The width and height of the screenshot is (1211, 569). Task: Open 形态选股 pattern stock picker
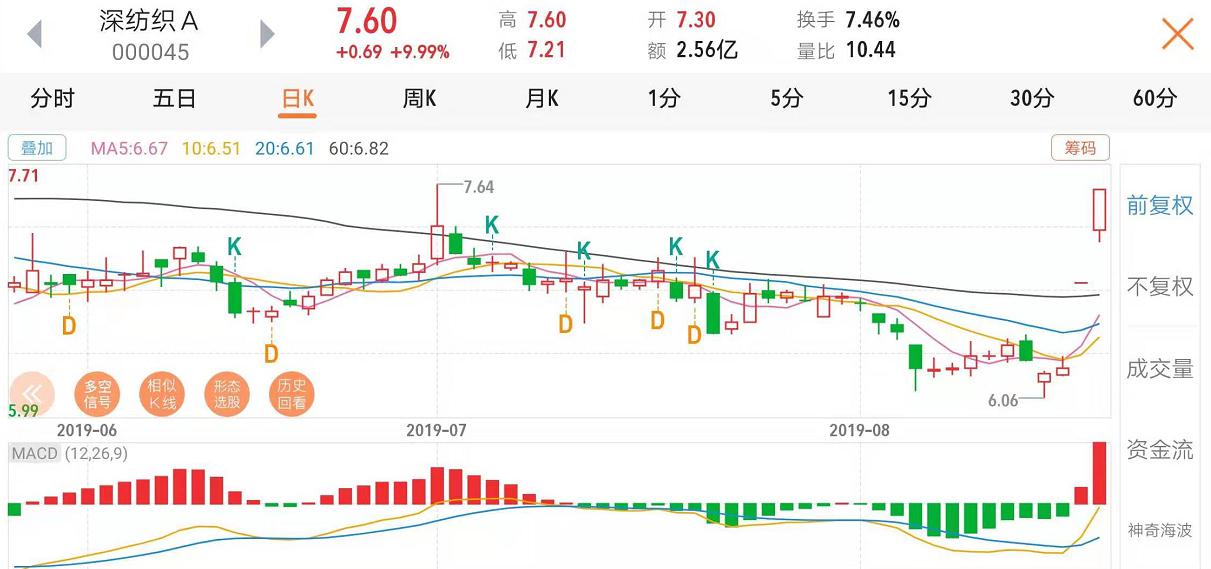click(227, 394)
